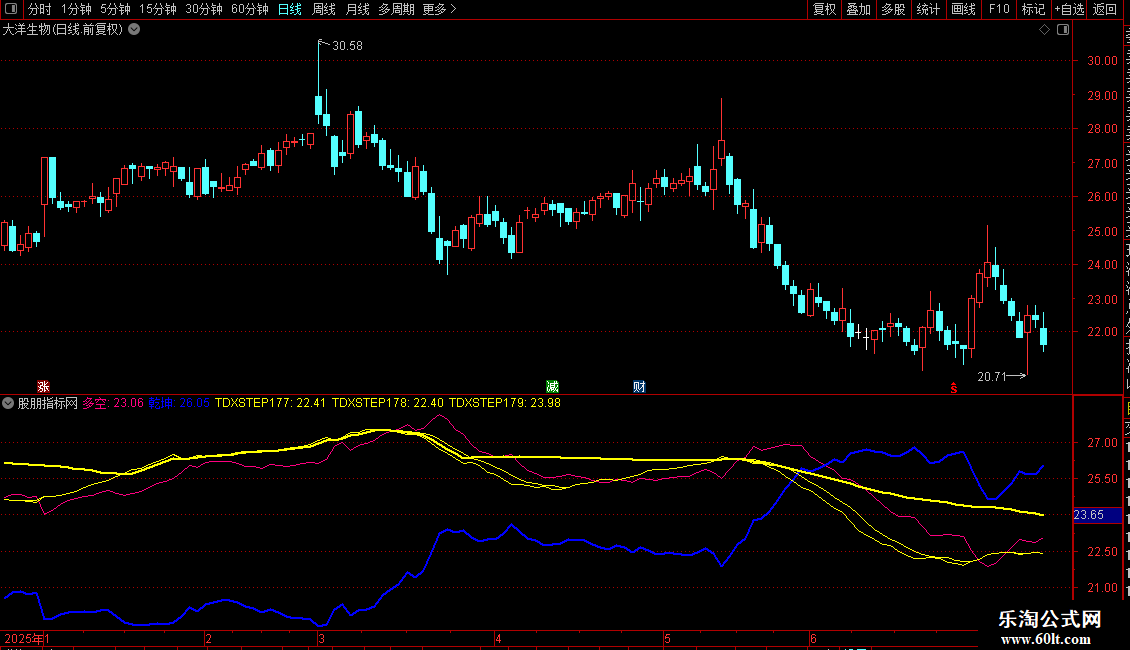Select the 15分钟 period tab
The image size is (1130, 650).
point(158,9)
